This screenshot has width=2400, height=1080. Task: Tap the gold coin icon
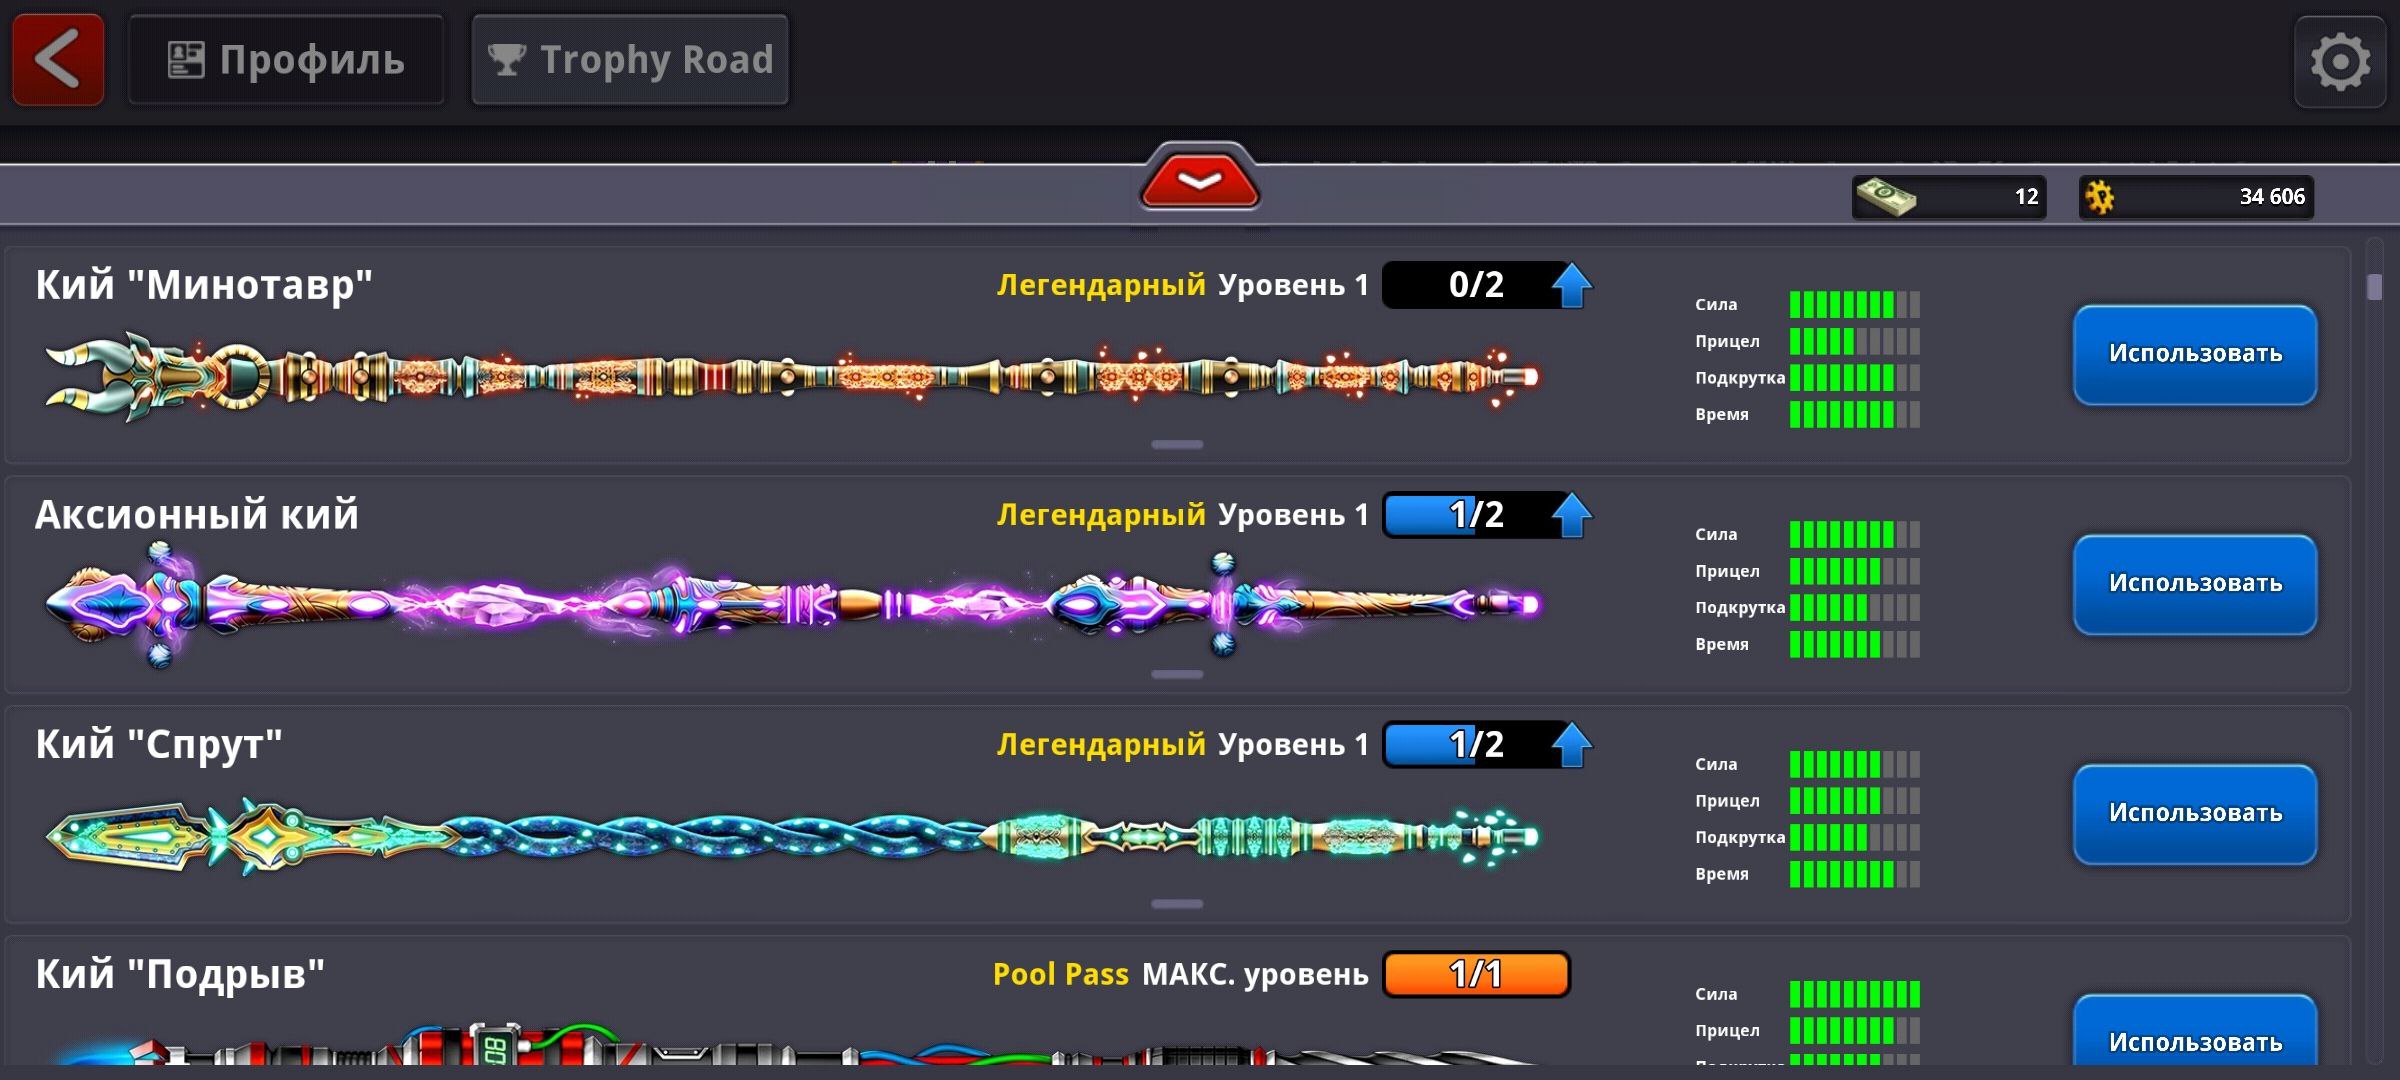click(2100, 197)
